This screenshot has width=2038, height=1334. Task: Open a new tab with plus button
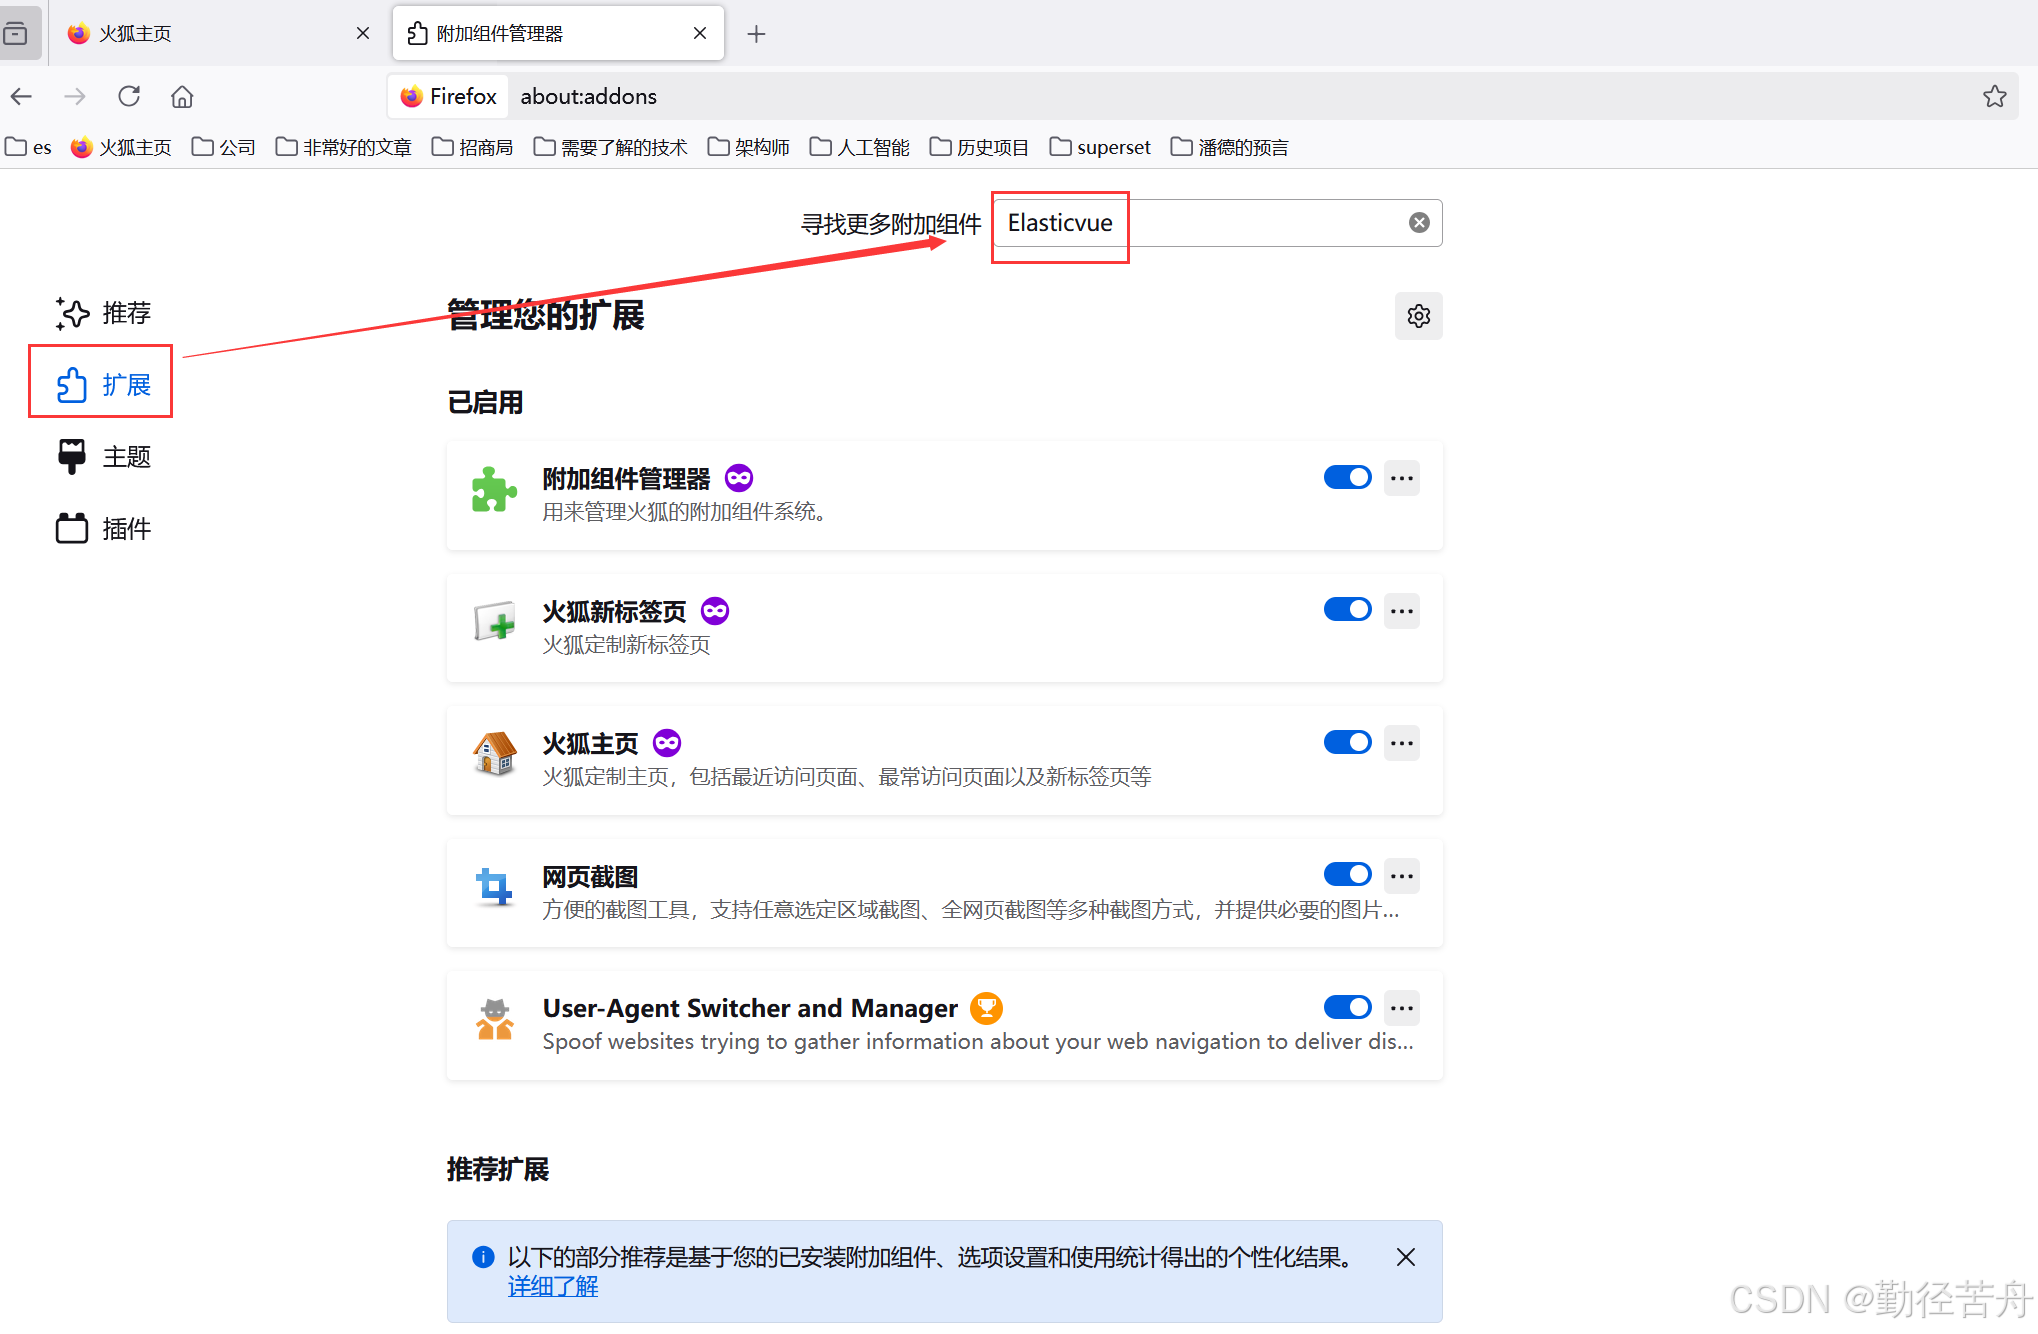756,34
